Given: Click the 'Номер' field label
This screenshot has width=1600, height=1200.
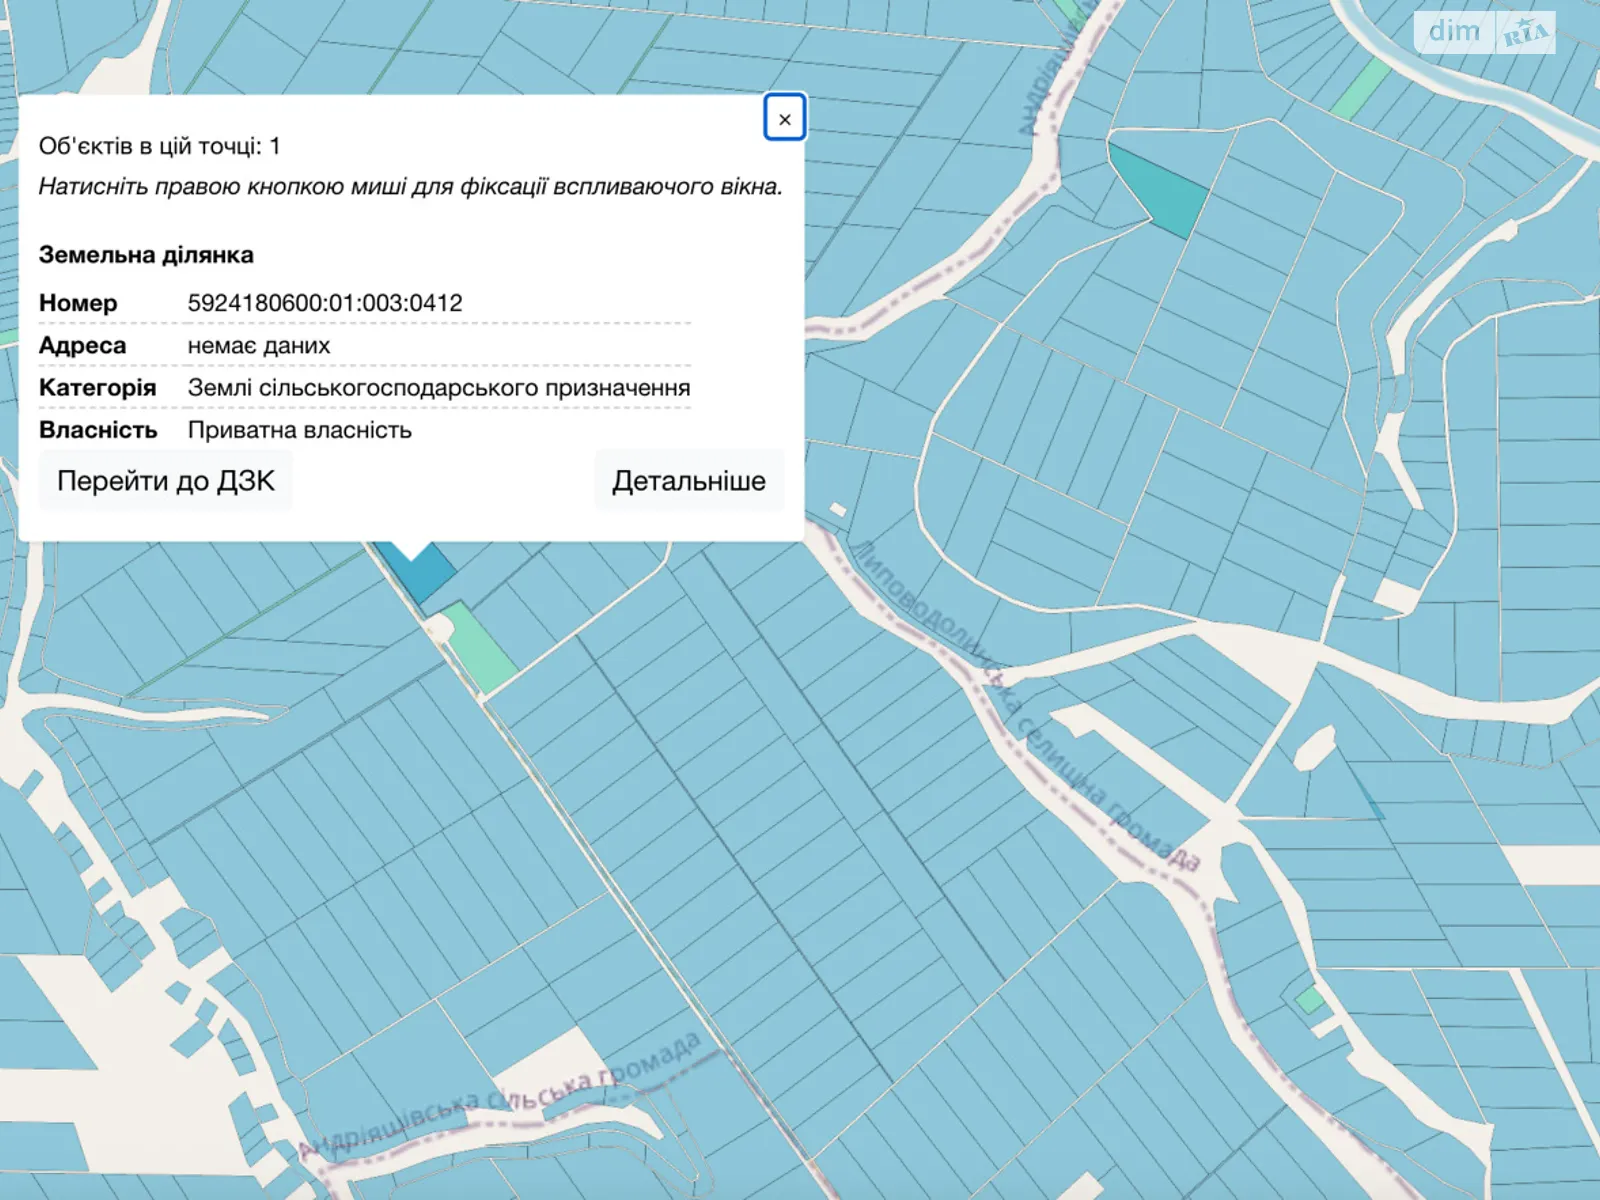Looking at the screenshot, I should (x=78, y=303).
